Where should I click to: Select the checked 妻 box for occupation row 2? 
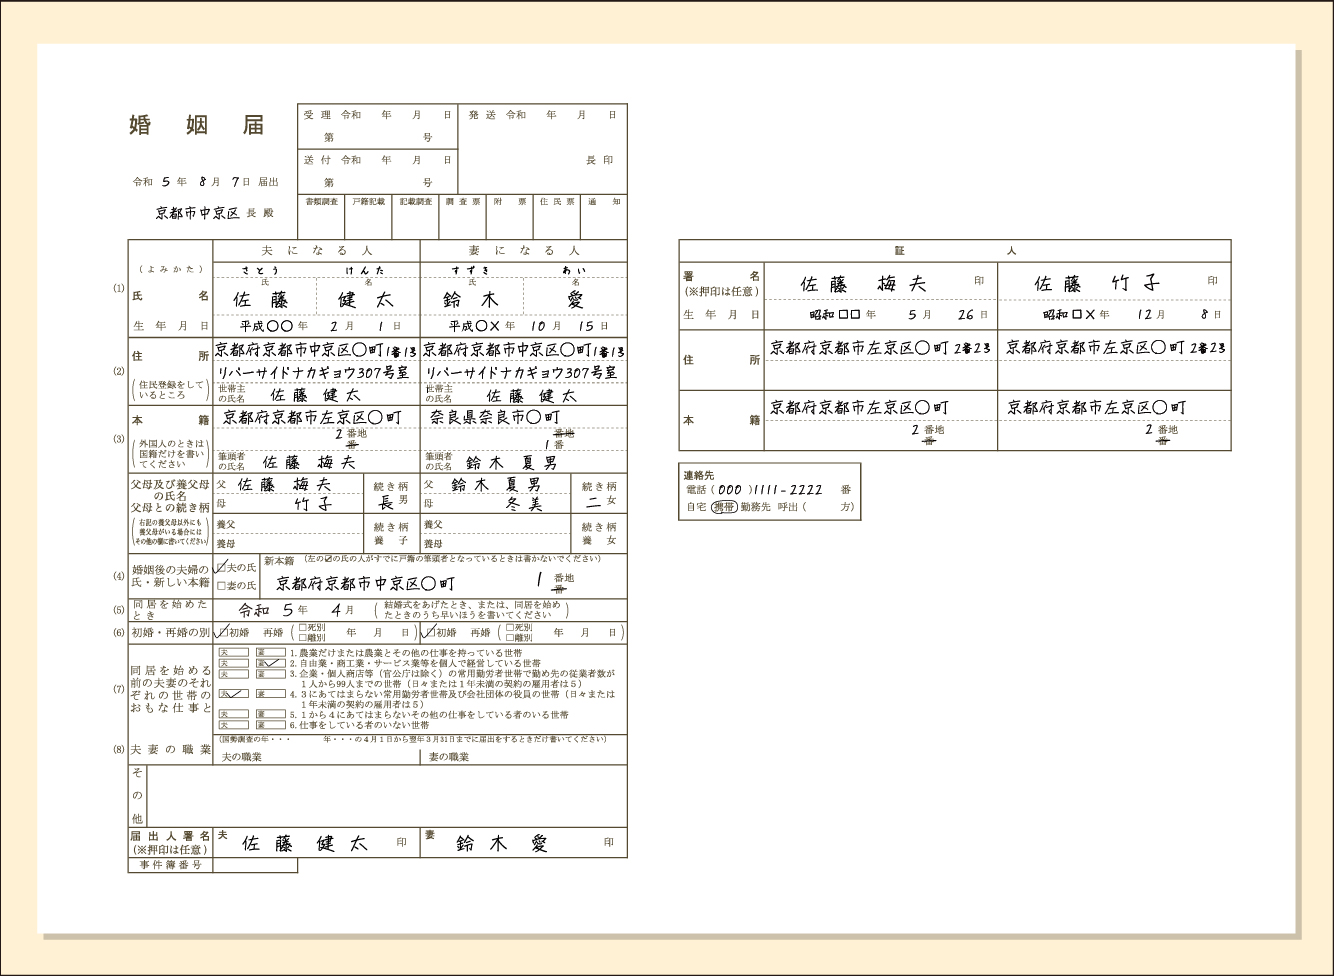270,663
